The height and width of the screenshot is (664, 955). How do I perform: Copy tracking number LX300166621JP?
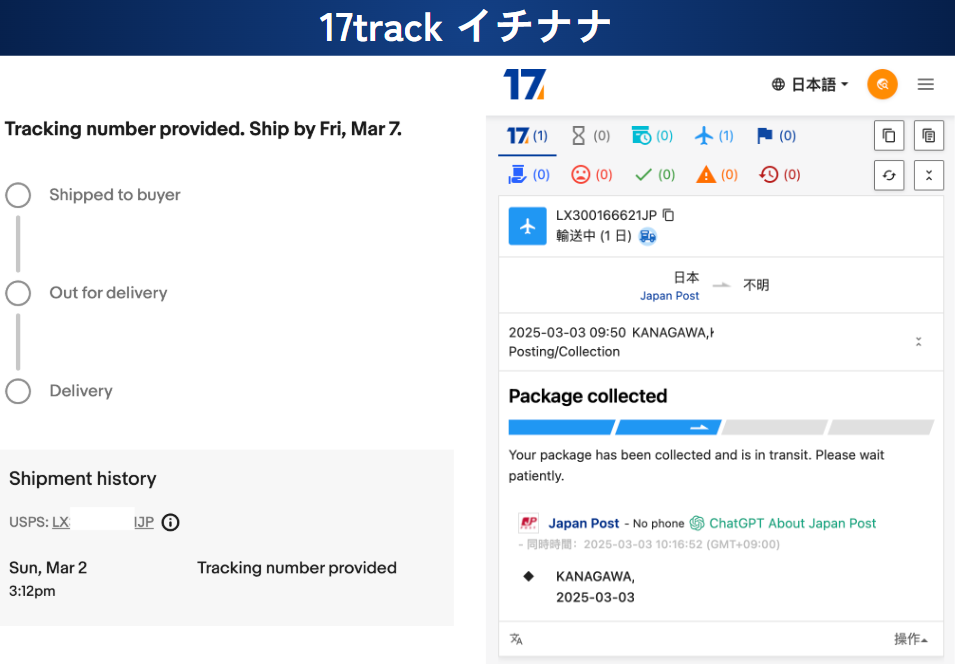(x=669, y=215)
